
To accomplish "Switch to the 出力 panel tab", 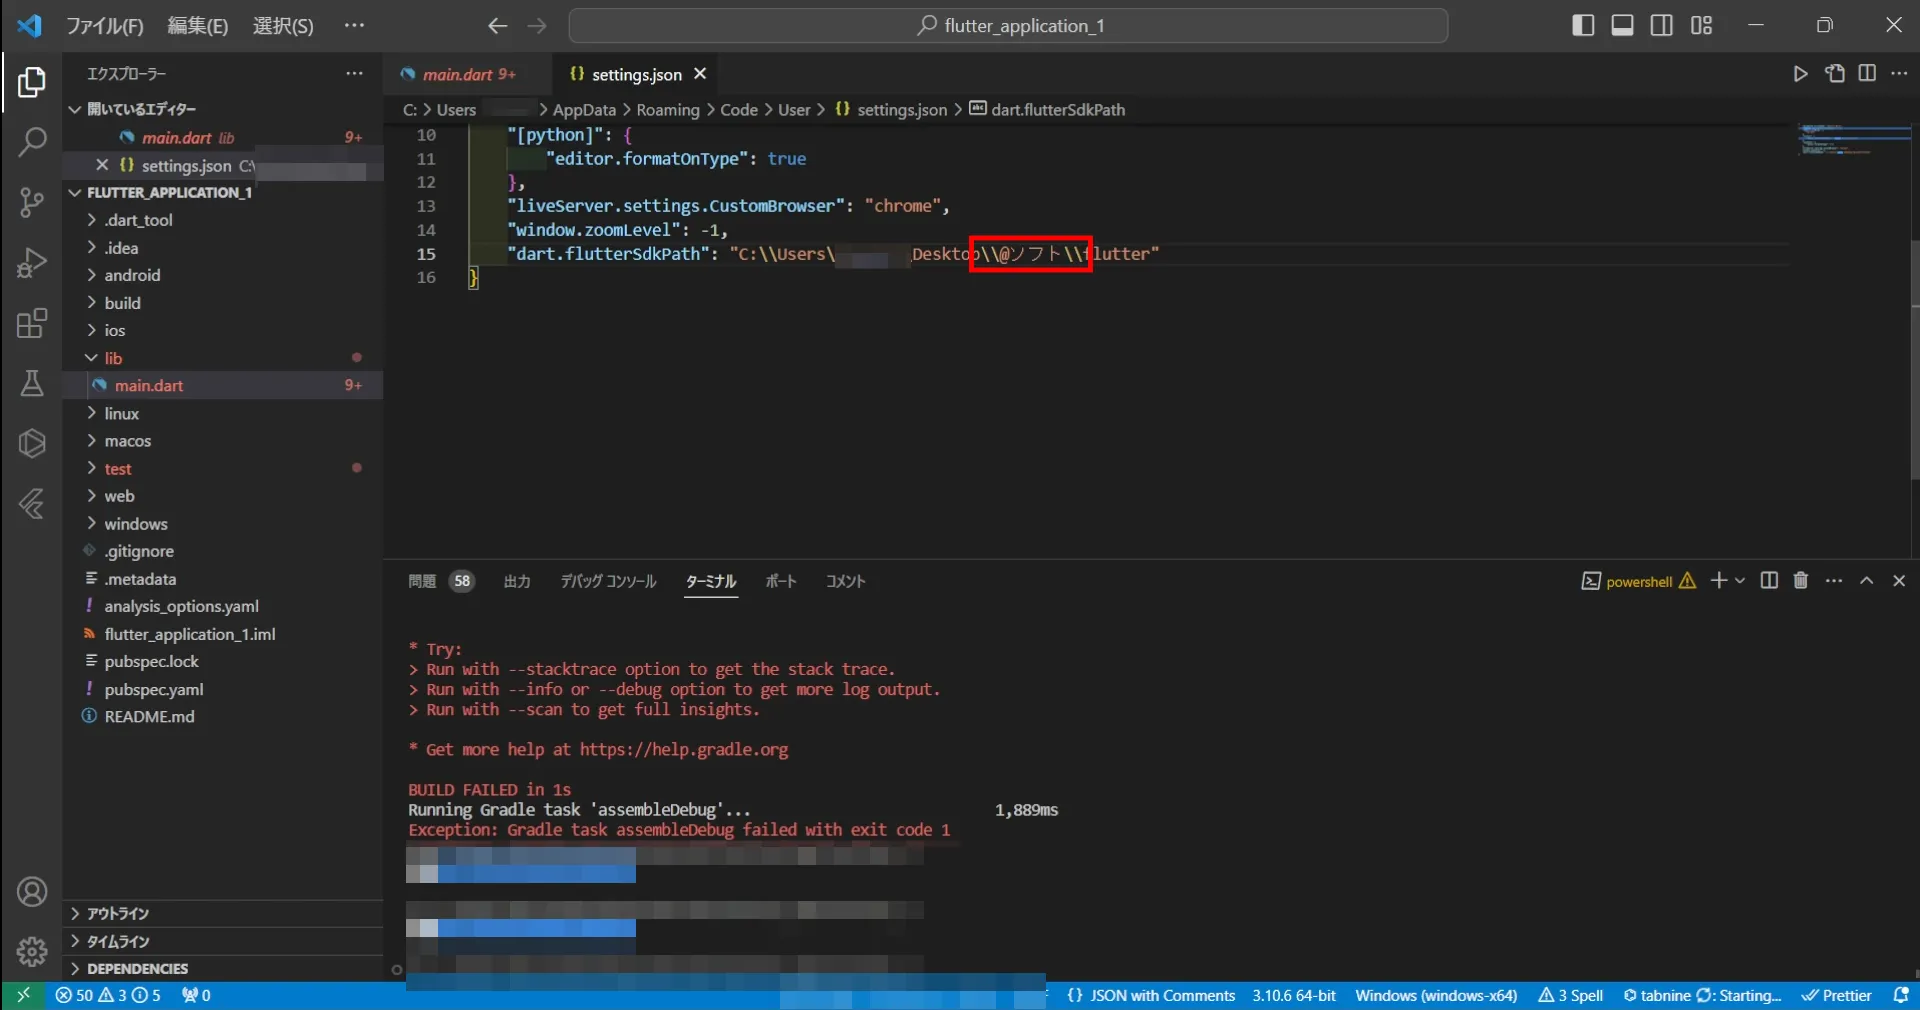I will pos(517,581).
